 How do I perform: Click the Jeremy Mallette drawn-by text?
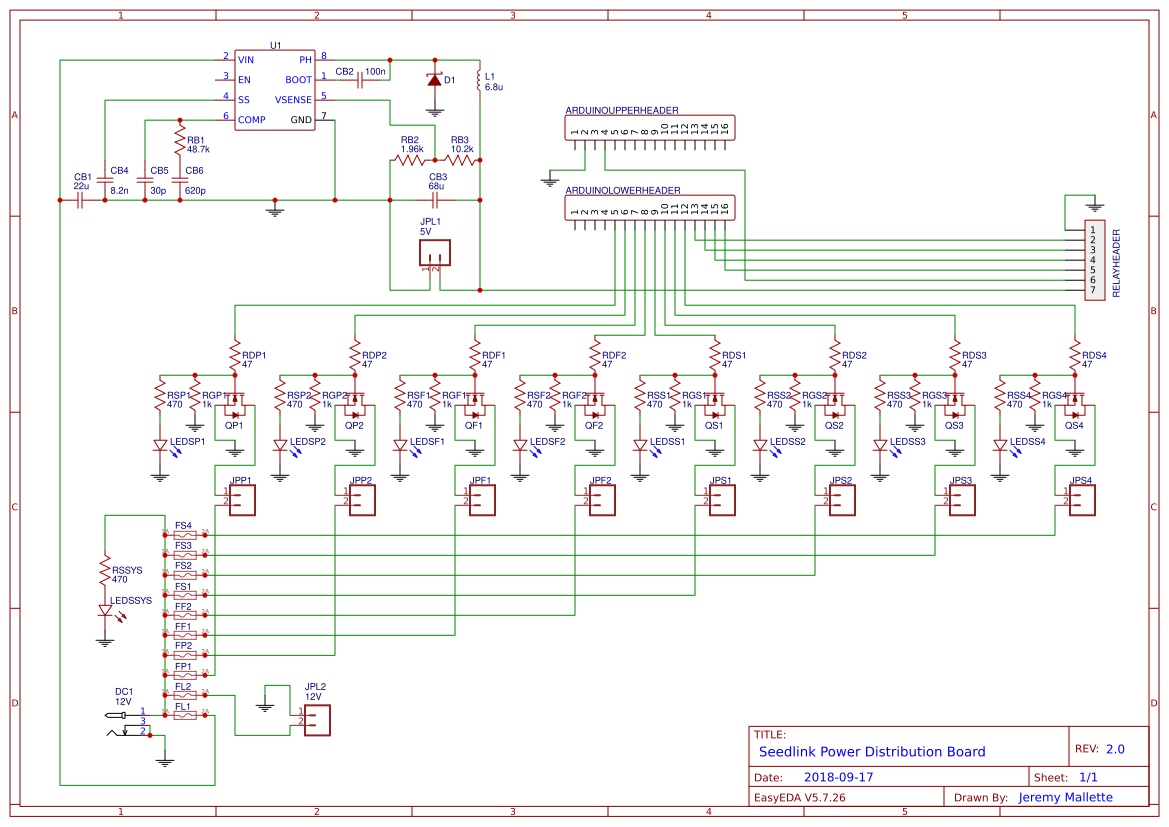click(x=1065, y=797)
